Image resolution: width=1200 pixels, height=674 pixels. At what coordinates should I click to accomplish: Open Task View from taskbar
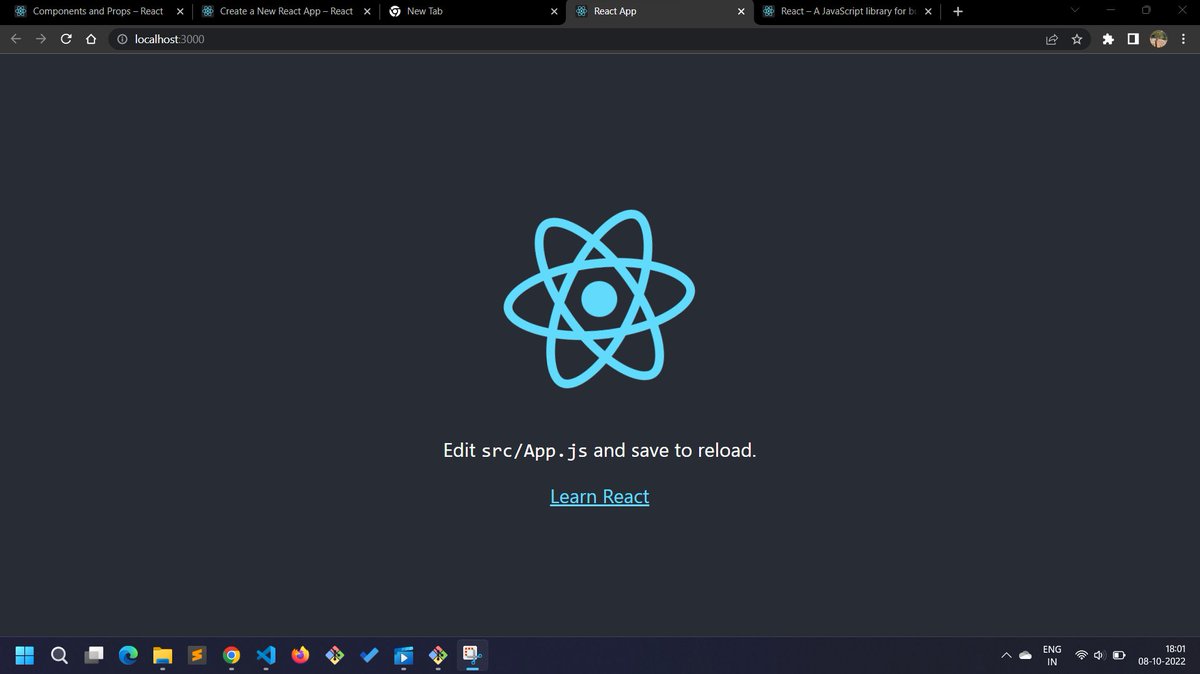tap(94, 656)
